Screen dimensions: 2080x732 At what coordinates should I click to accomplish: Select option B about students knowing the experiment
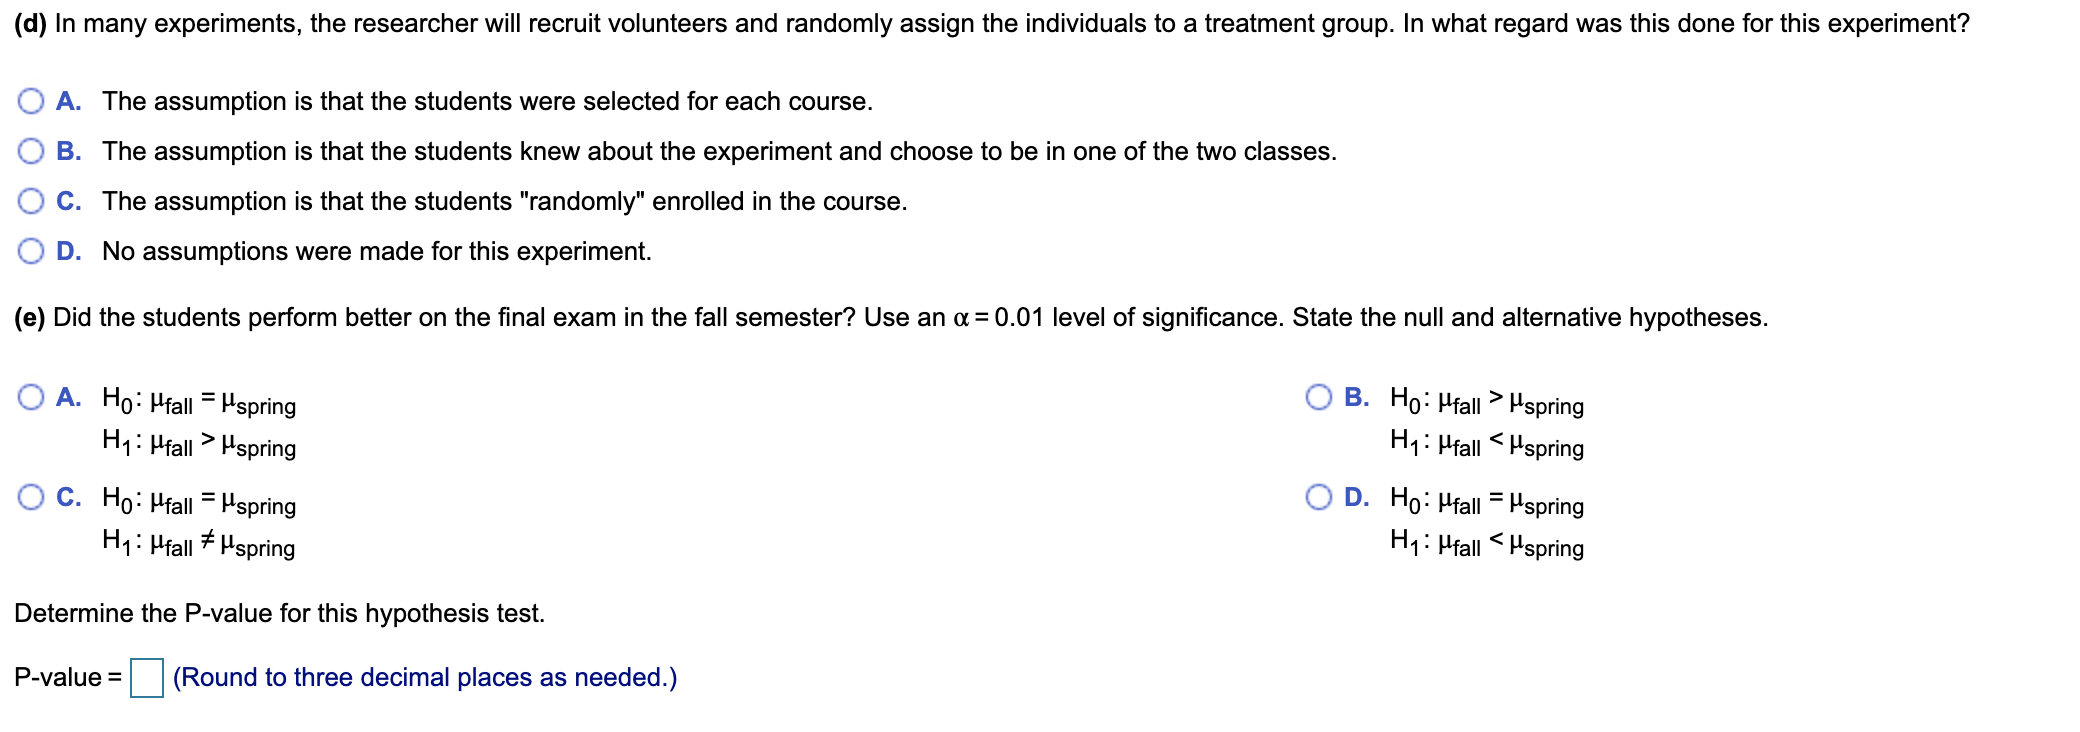pos(31,151)
